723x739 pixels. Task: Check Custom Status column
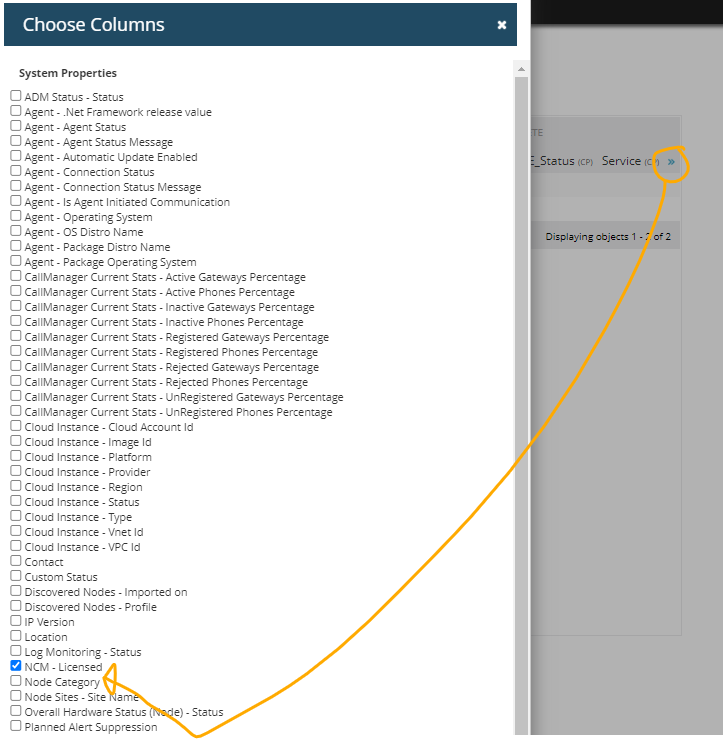click(x=16, y=576)
